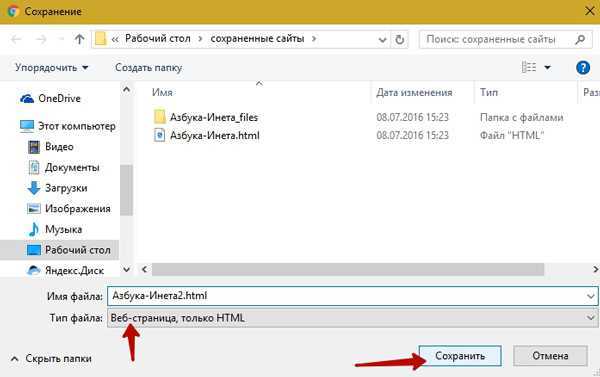Open the help question mark icon
The width and height of the screenshot is (600, 377).
pos(583,68)
